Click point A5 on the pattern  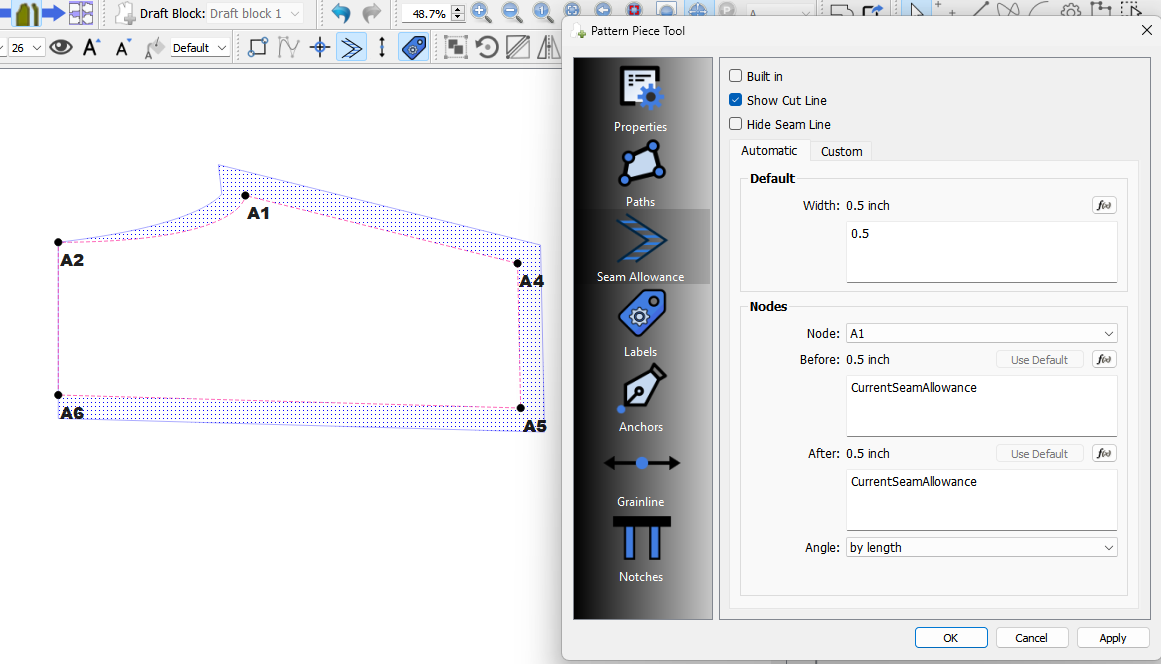[x=521, y=408]
